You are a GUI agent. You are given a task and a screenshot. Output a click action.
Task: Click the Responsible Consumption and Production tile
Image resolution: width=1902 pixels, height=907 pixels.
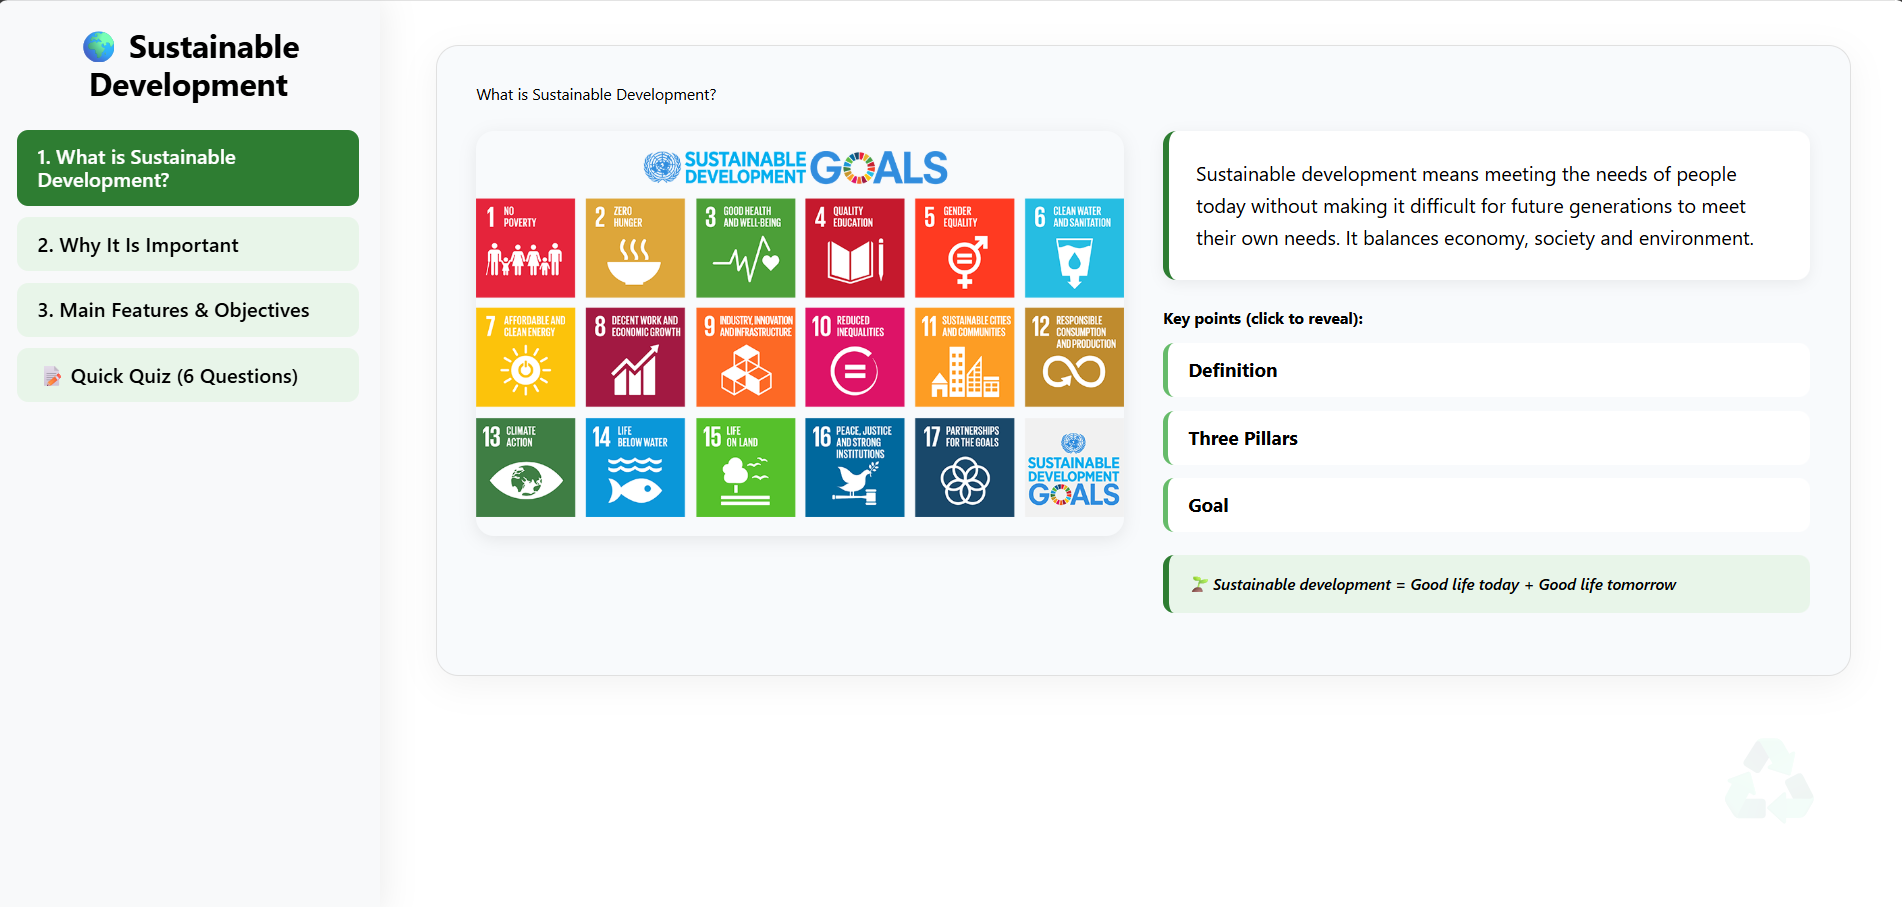click(x=1074, y=357)
